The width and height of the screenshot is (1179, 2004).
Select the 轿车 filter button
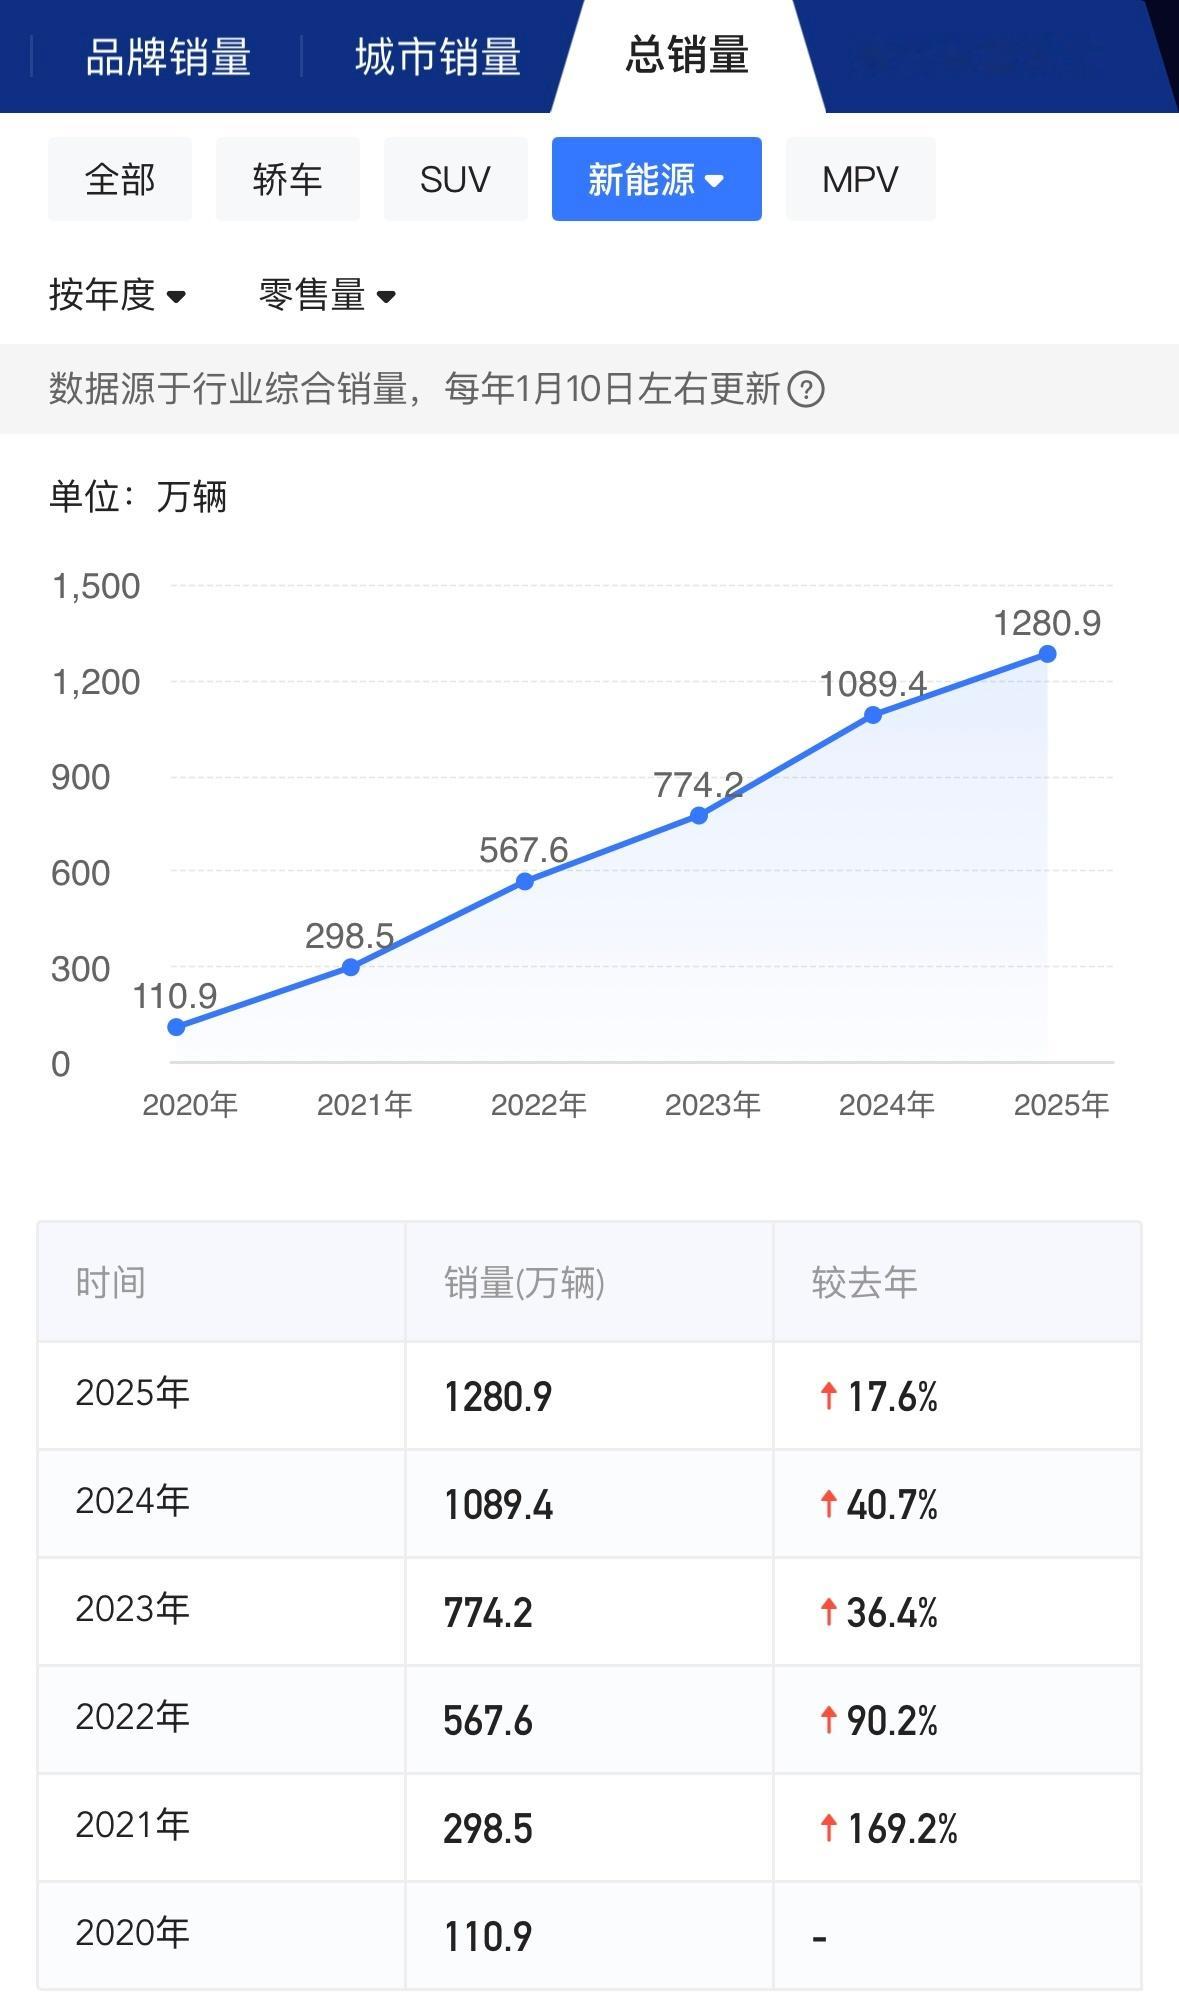288,179
